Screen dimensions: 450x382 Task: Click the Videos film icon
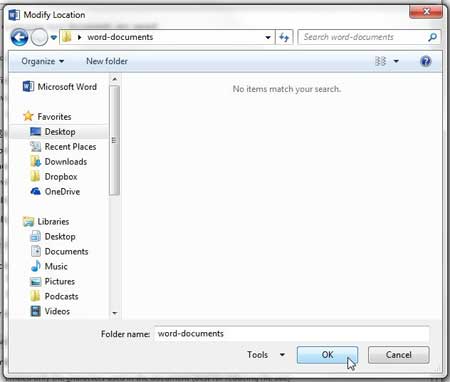(36, 311)
